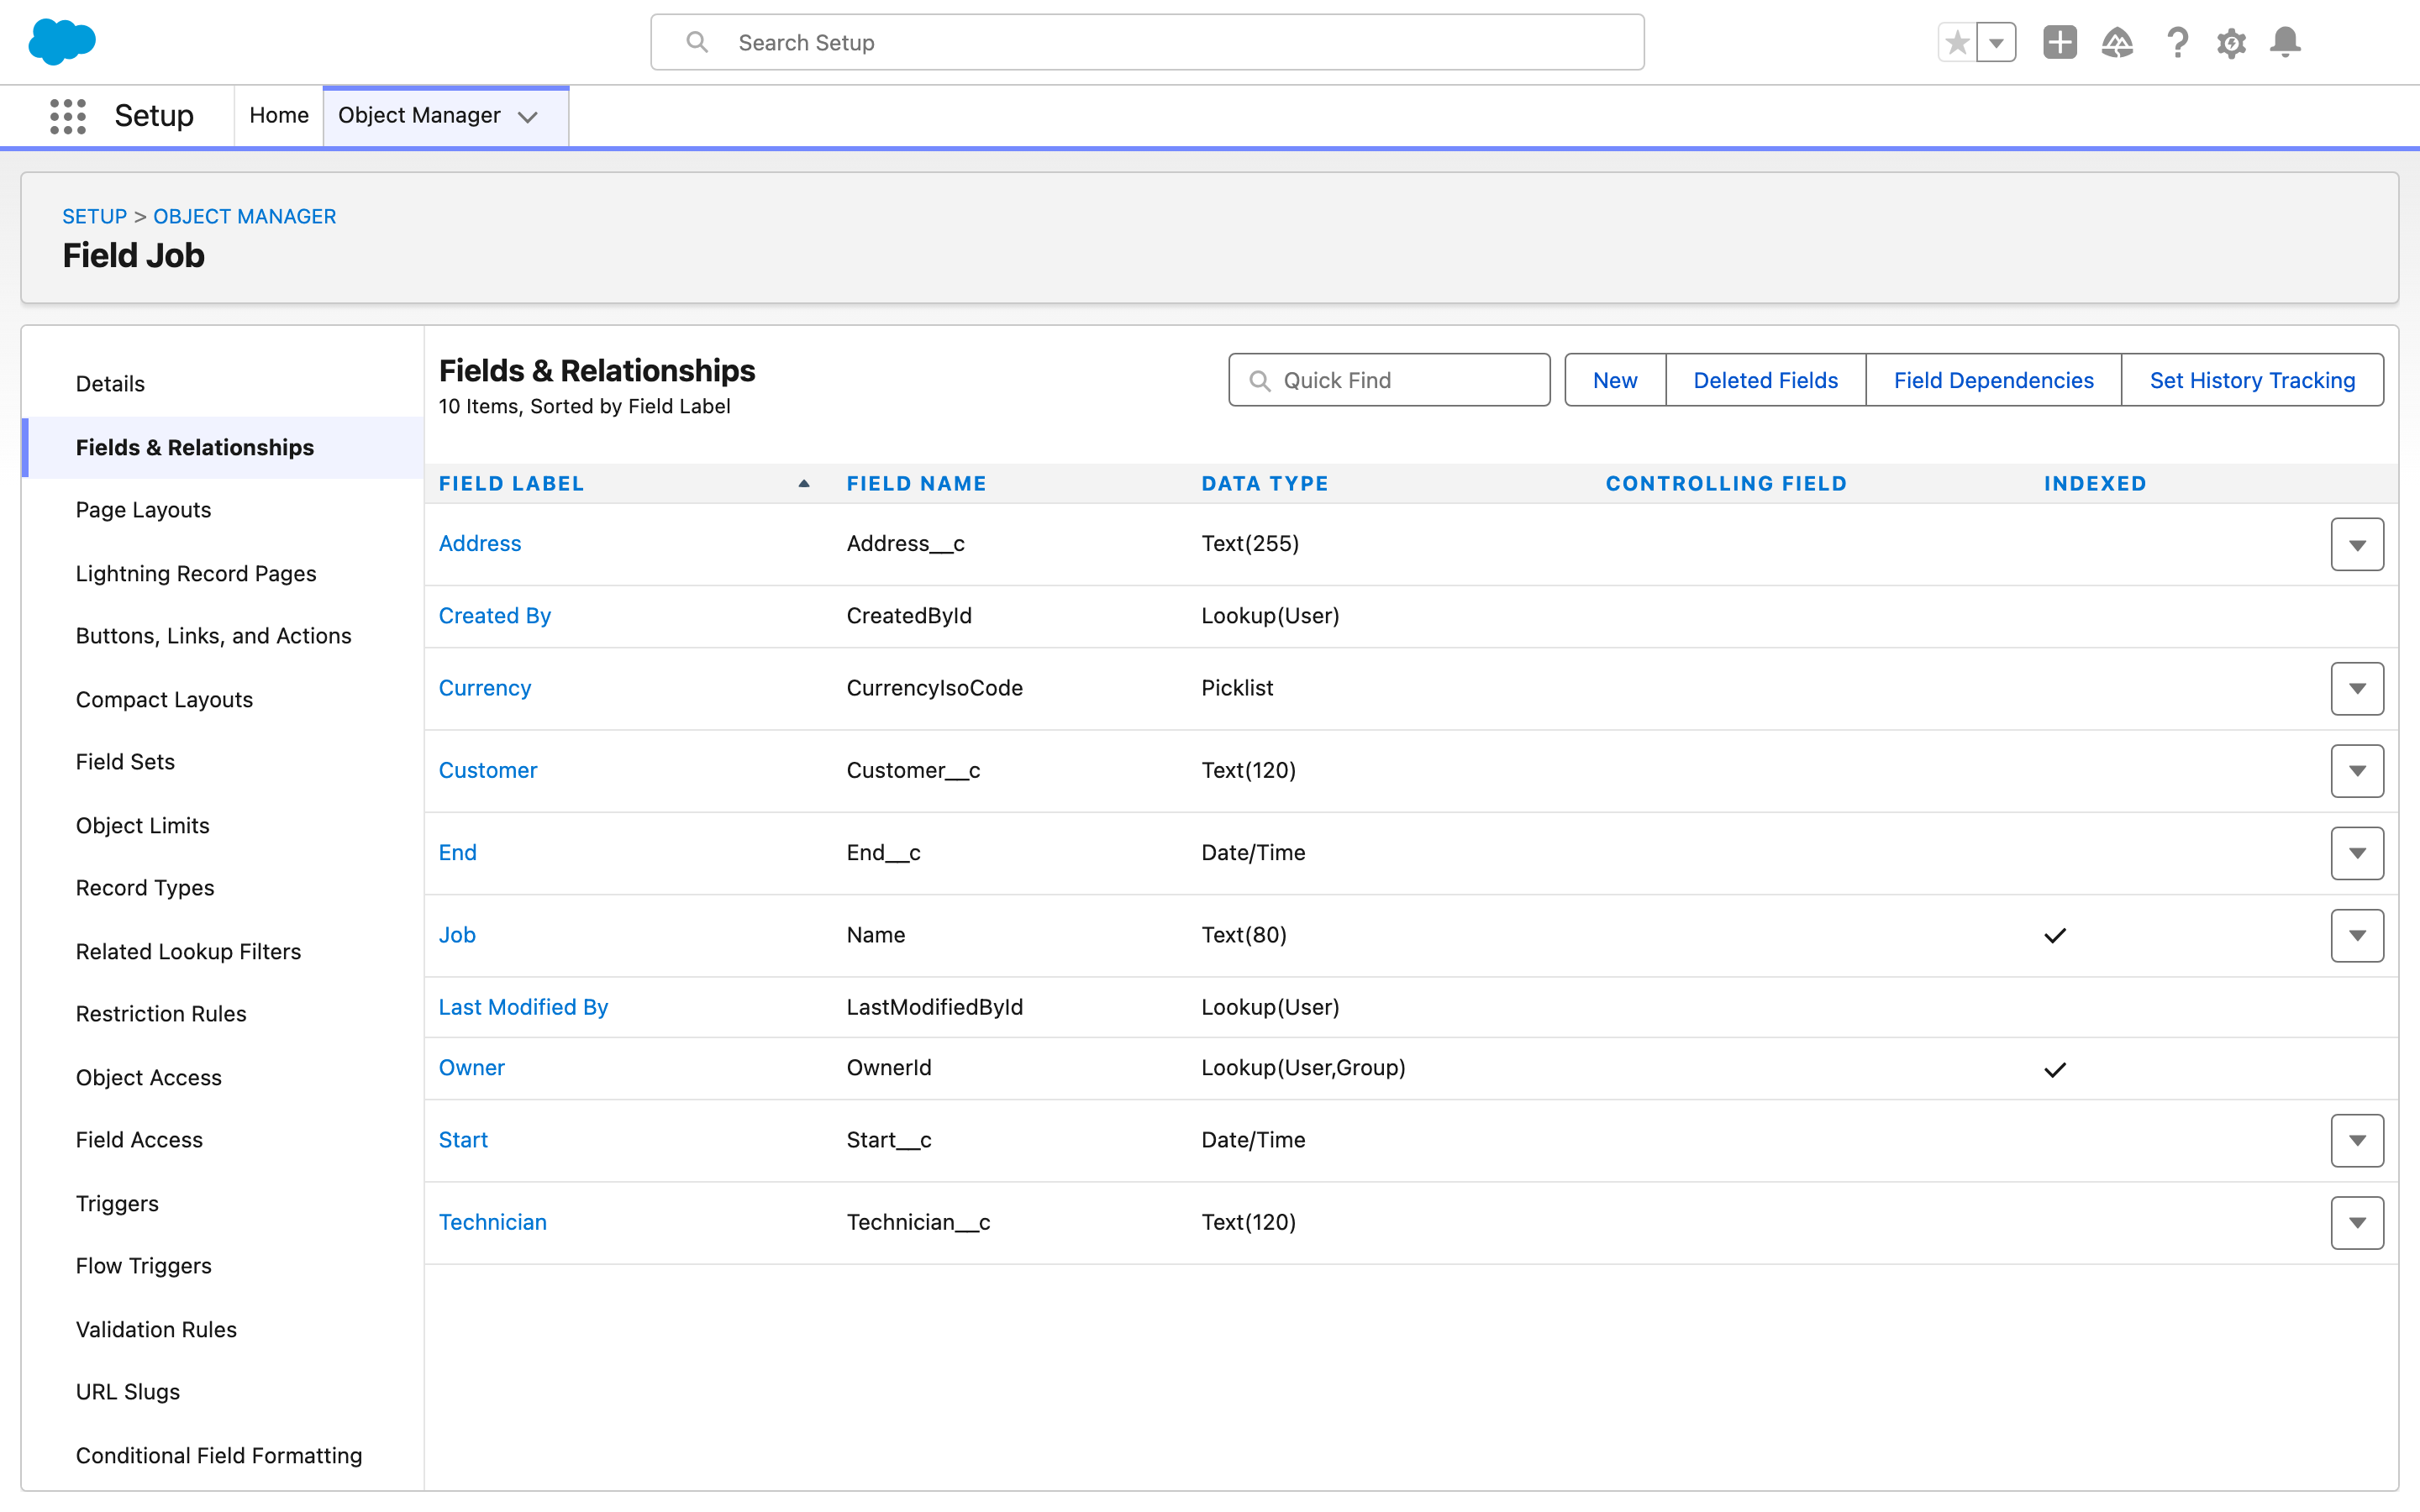Viewport: 2420px width, 1512px height.
Task: Click the favorites star icon
Action: click(x=1957, y=43)
